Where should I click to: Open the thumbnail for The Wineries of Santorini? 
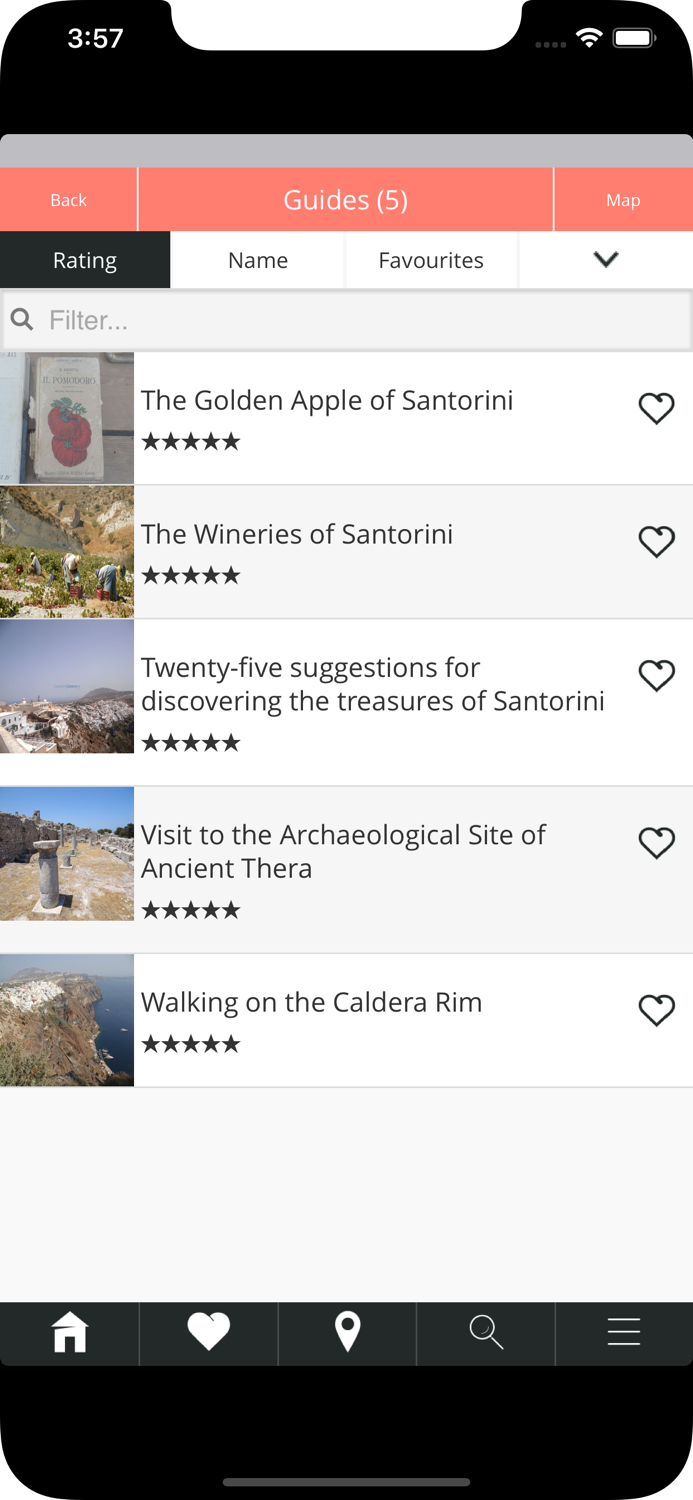pos(66,551)
